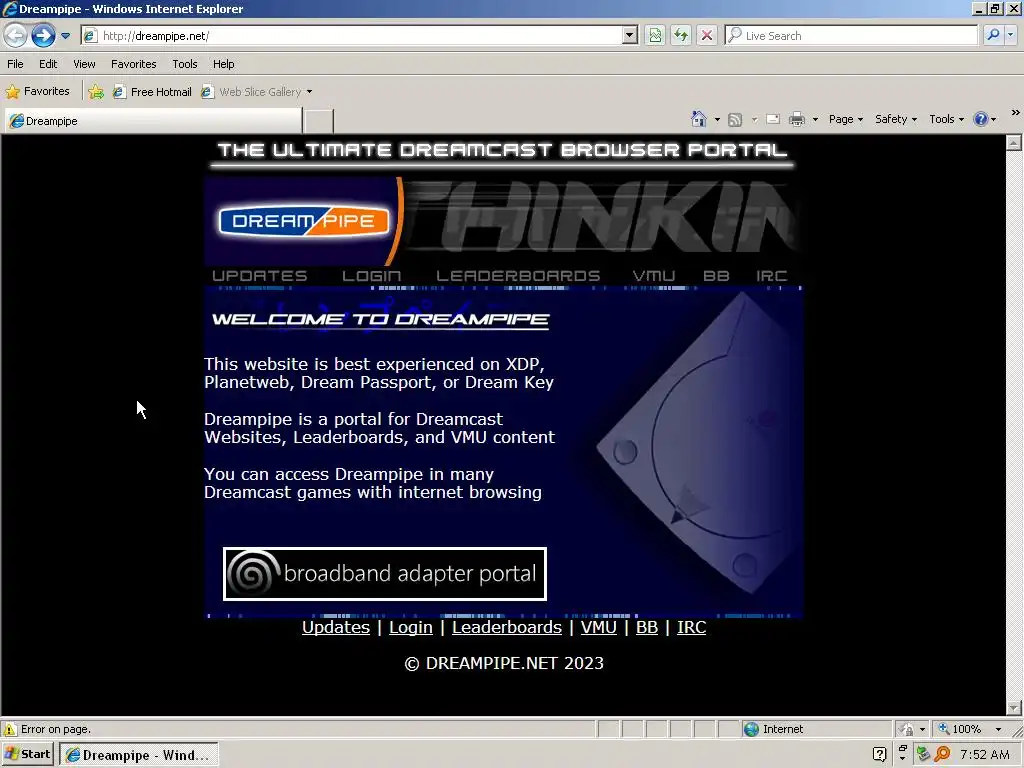This screenshot has width=1024, height=768.
Task: Open the File menu
Action: (x=15, y=64)
